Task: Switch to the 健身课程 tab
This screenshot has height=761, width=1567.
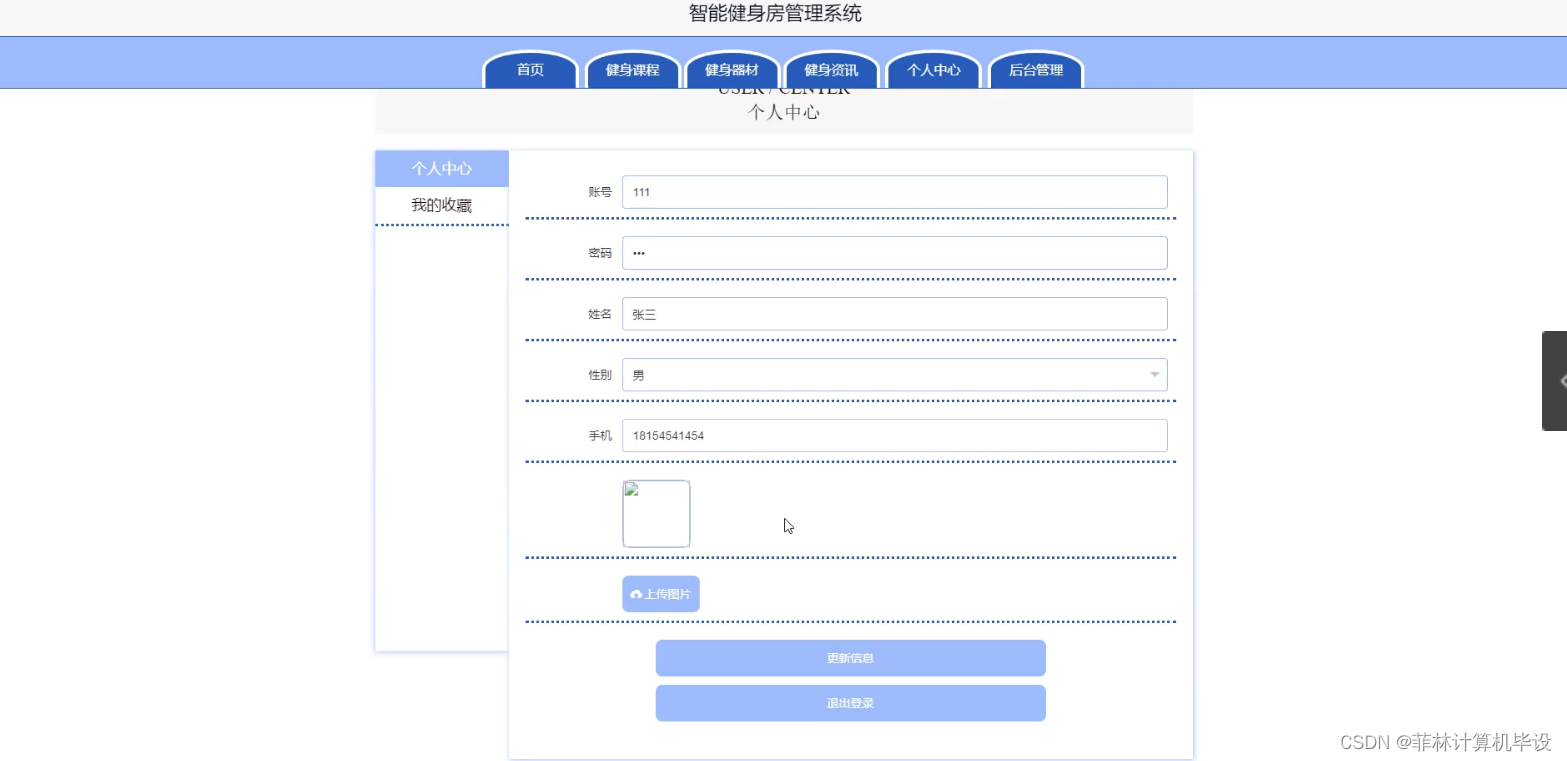Action: [x=632, y=70]
